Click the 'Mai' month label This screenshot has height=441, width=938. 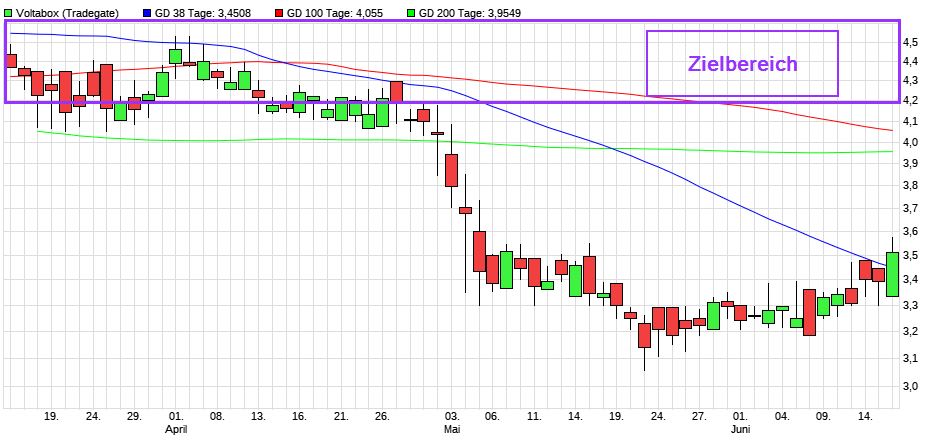[452, 429]
